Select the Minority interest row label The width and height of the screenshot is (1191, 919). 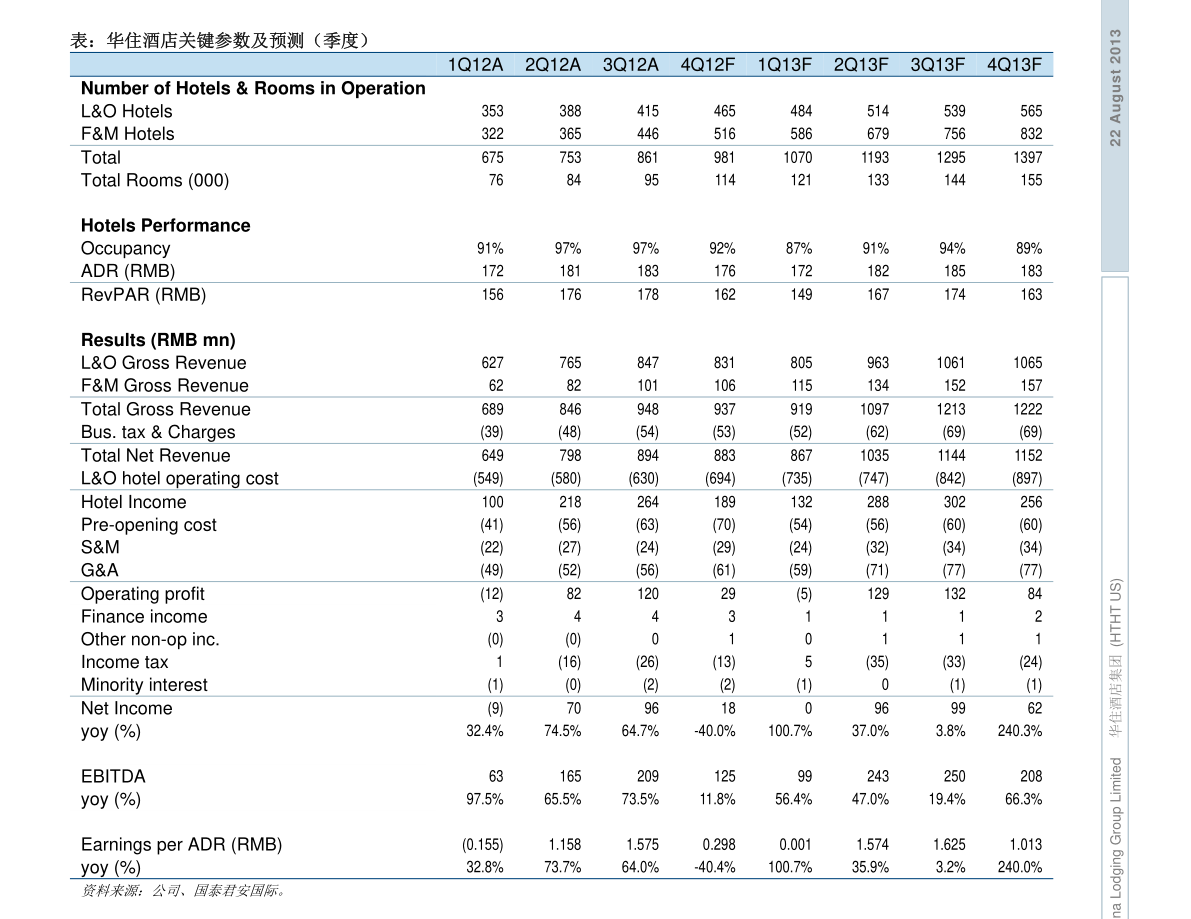click(144, 685)
